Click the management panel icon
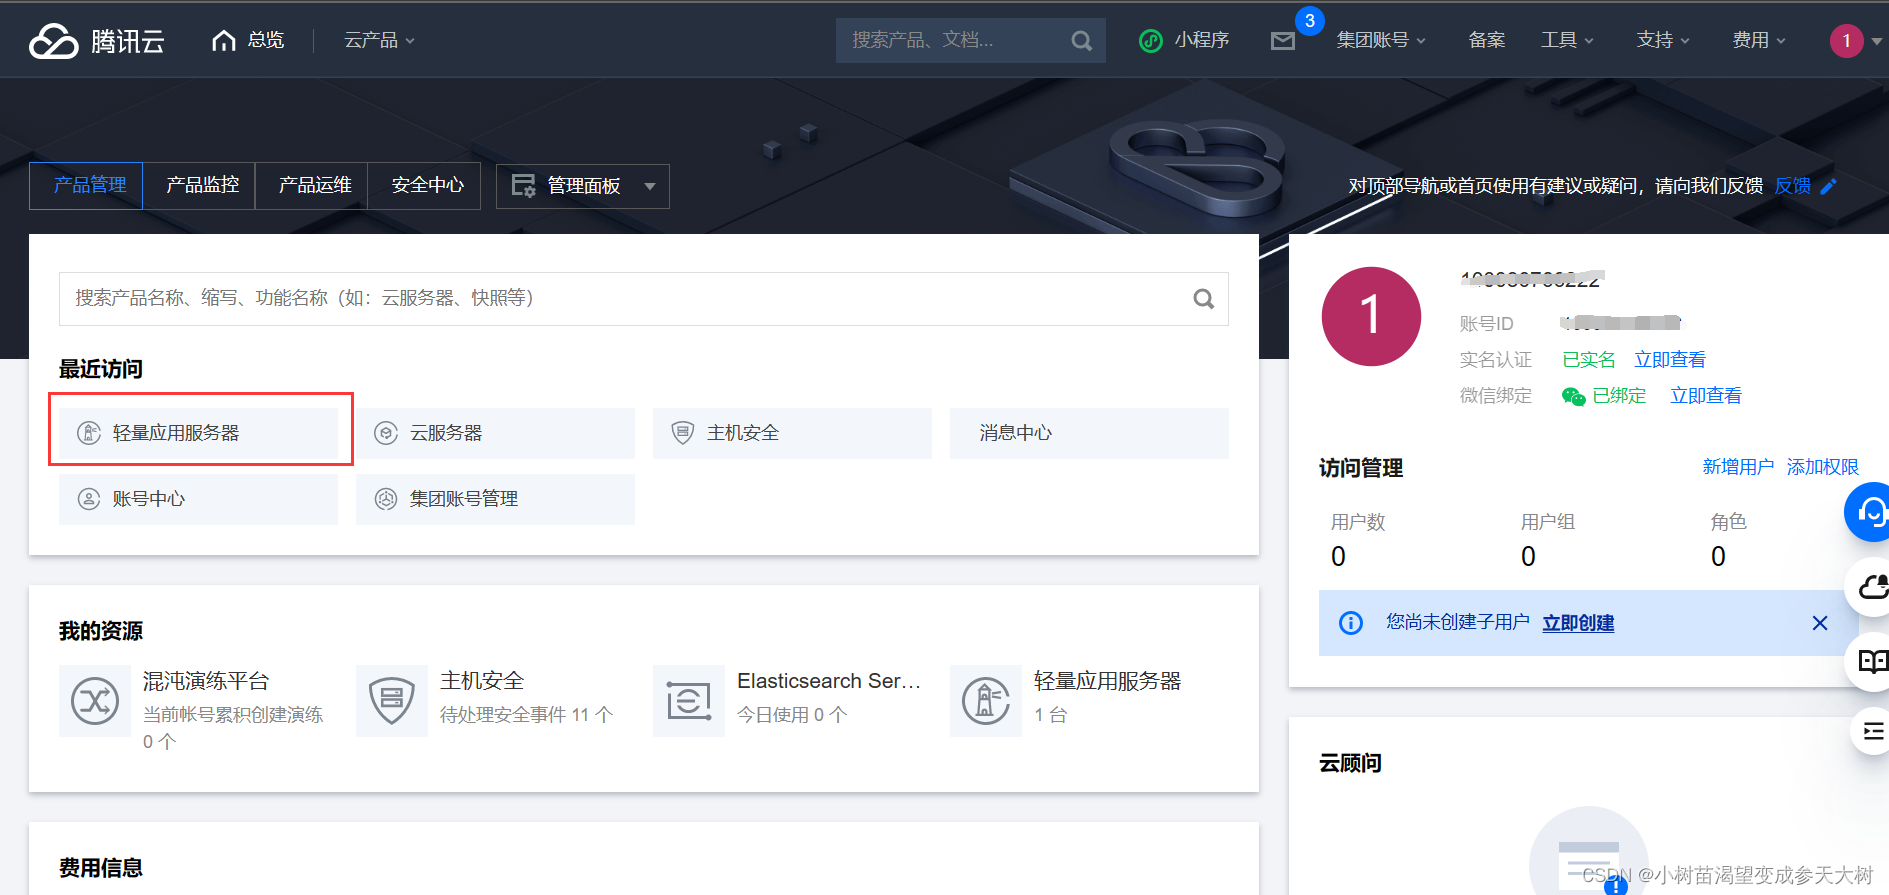This screenshot has height=895, width=1889. coord(523,186)
